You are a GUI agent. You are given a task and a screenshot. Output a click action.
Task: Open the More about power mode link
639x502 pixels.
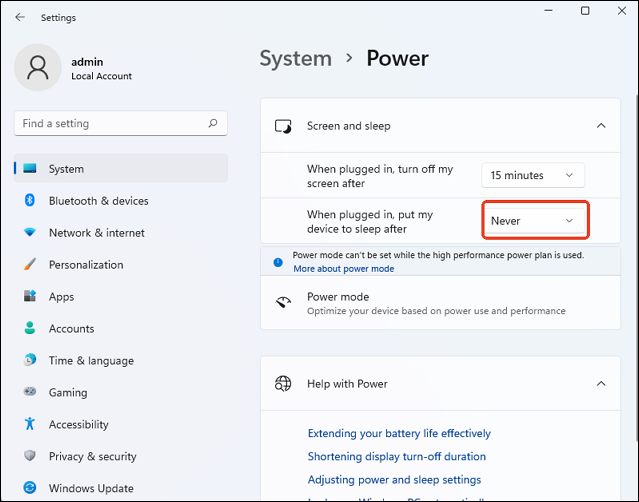tap(343, 269)
